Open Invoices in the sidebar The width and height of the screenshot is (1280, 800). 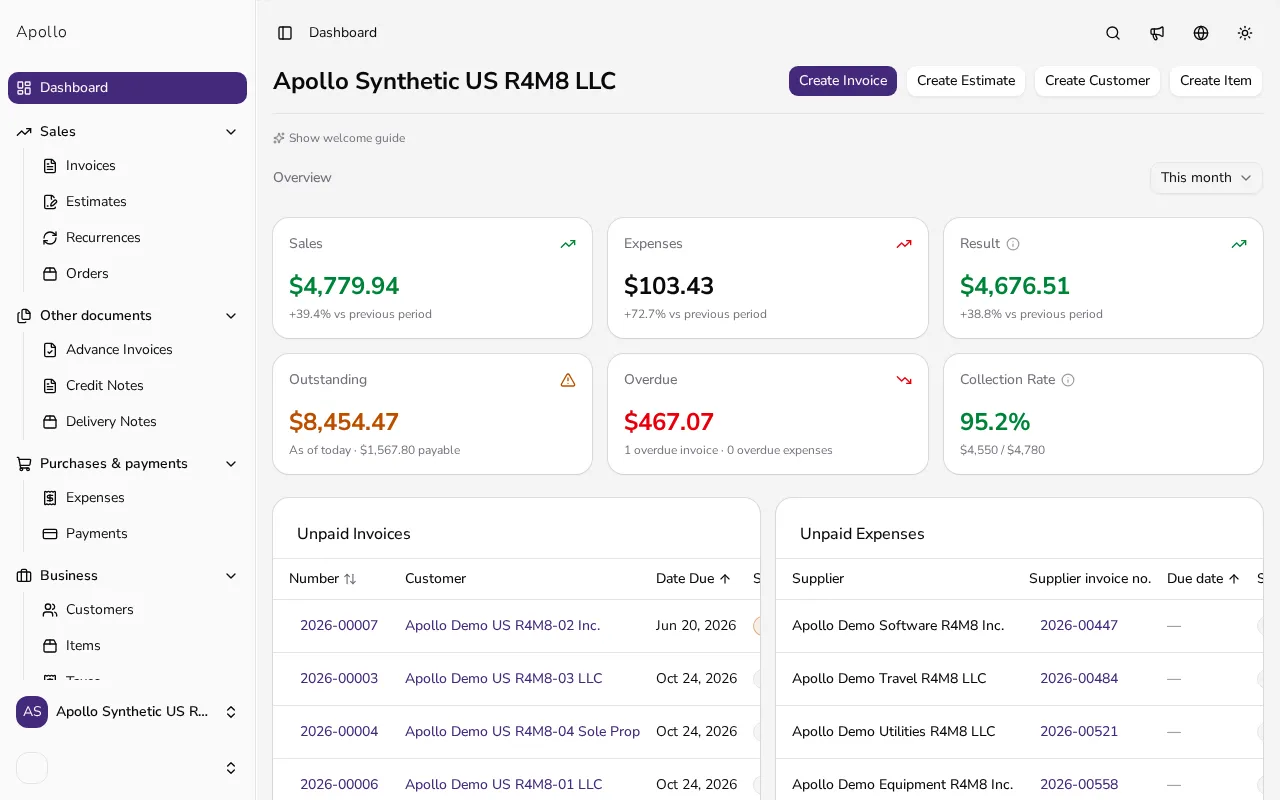140,166
